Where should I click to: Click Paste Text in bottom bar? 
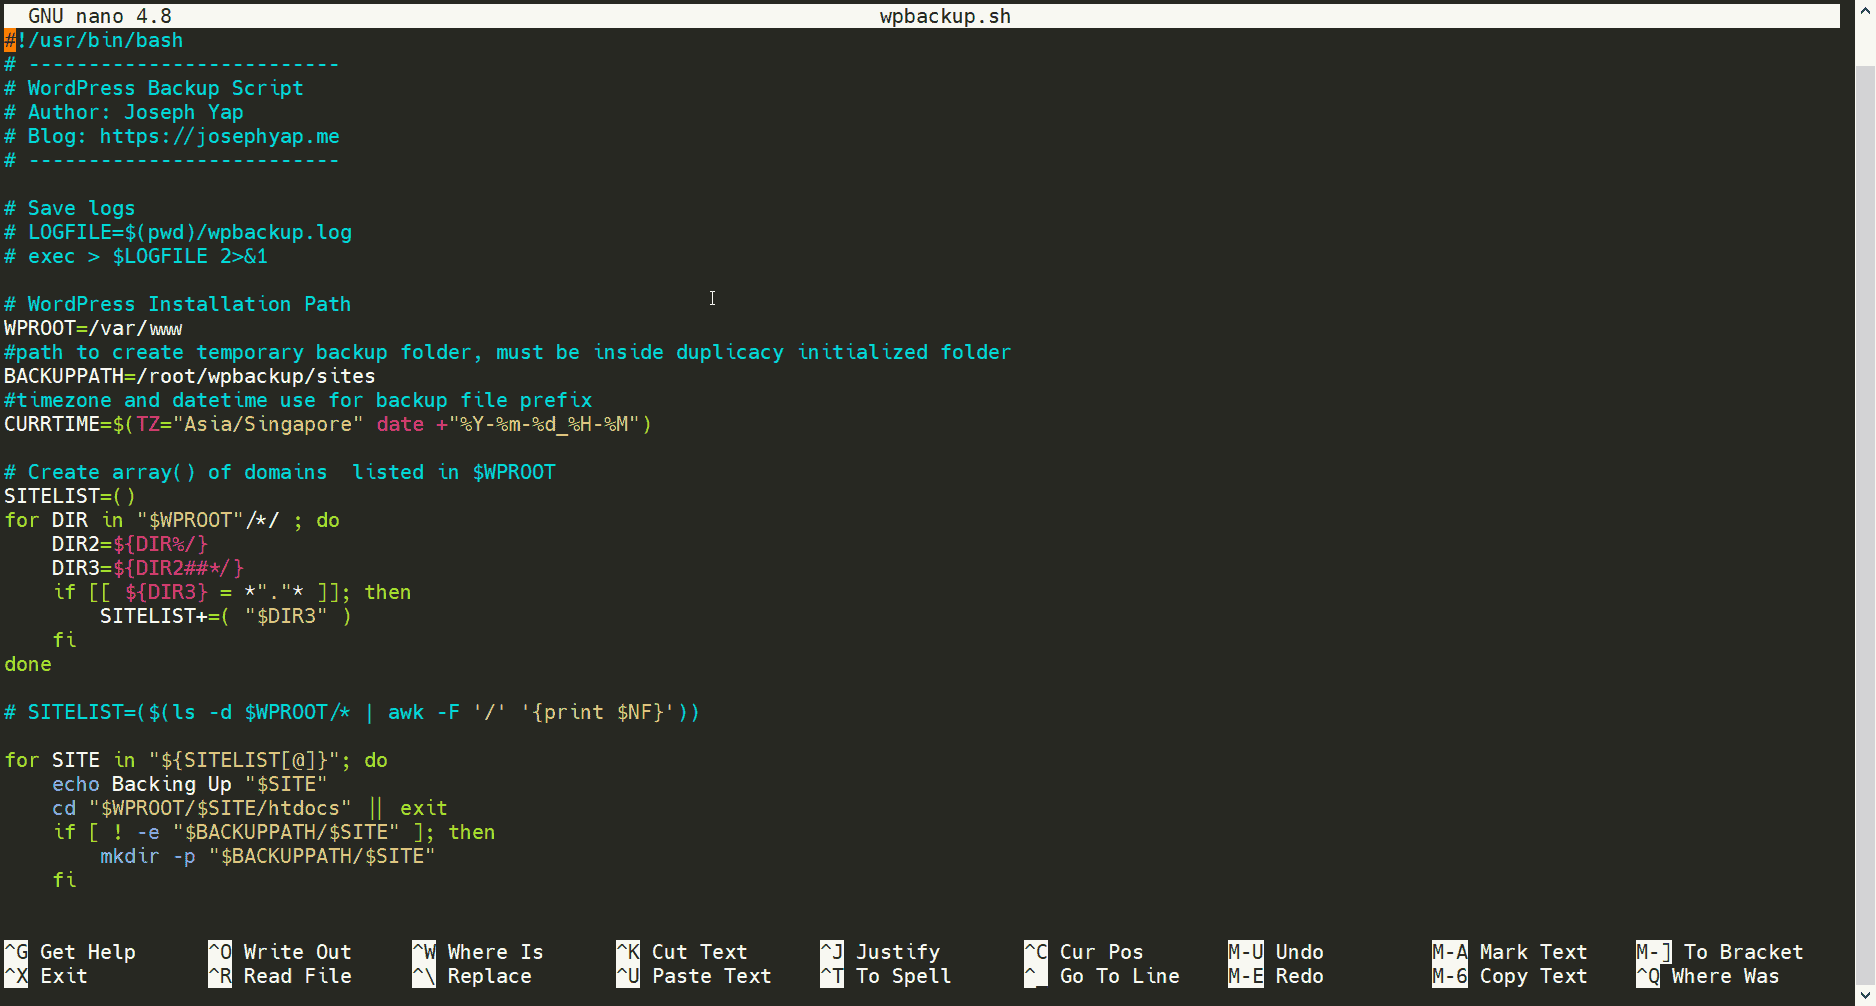[x=711, y=976]
